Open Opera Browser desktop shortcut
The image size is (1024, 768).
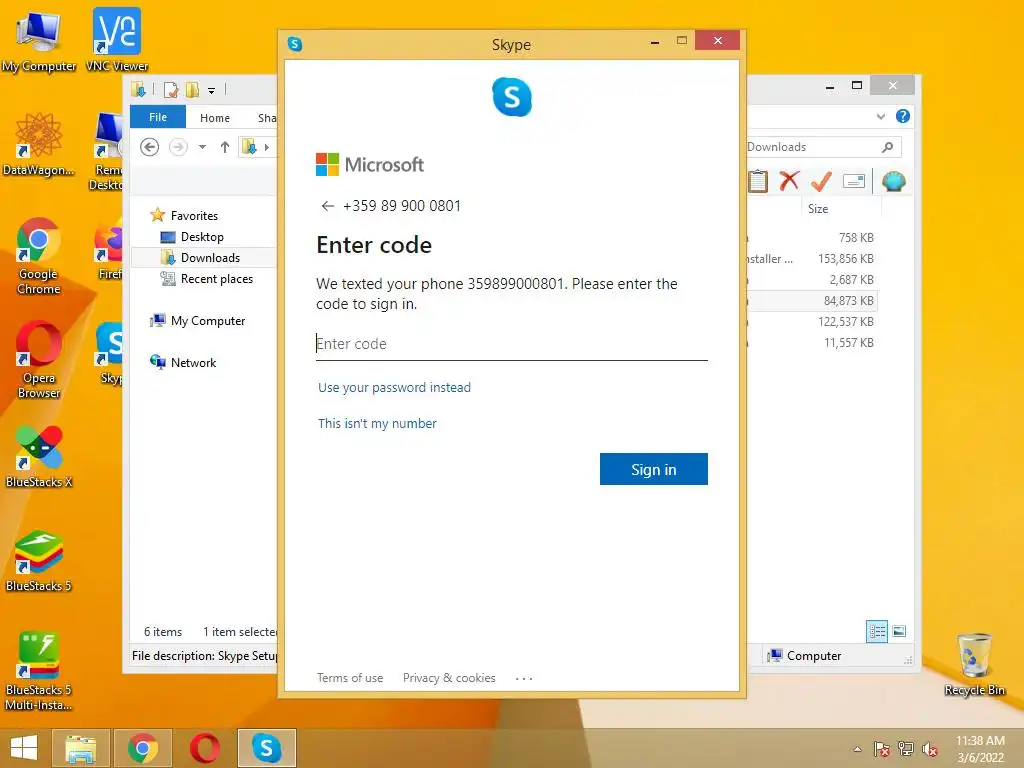[39, 360]
